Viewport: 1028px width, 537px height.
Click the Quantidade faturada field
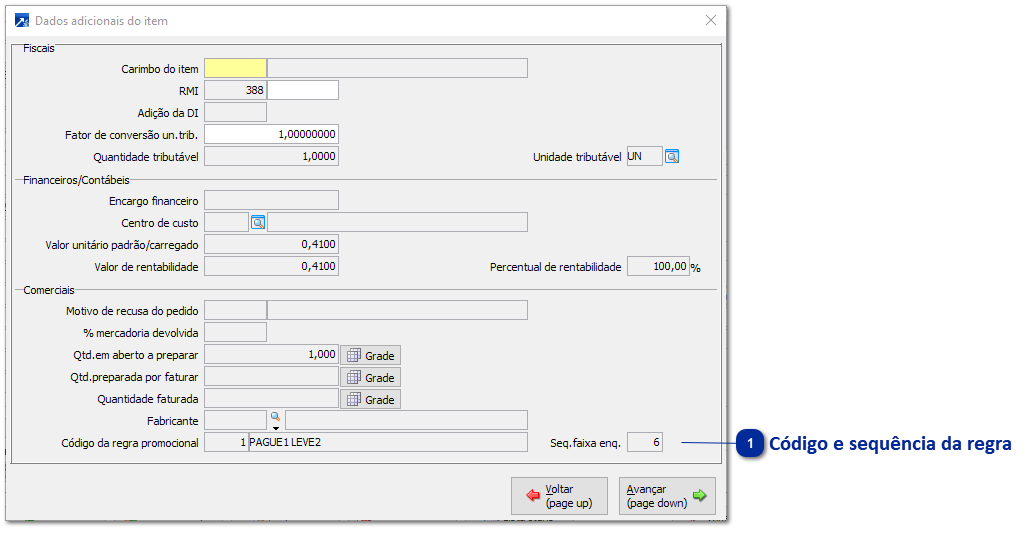[271, 398]
